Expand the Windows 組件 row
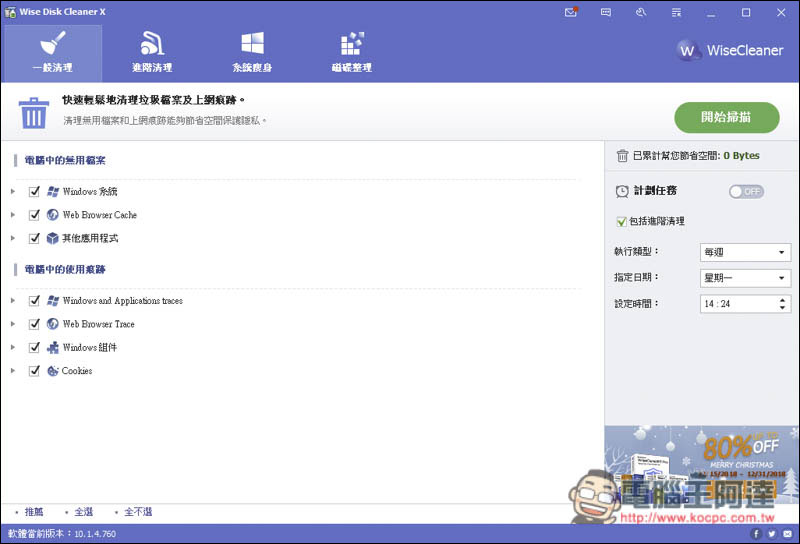This screenshot has height=544, width=800. tap(13, 348)
